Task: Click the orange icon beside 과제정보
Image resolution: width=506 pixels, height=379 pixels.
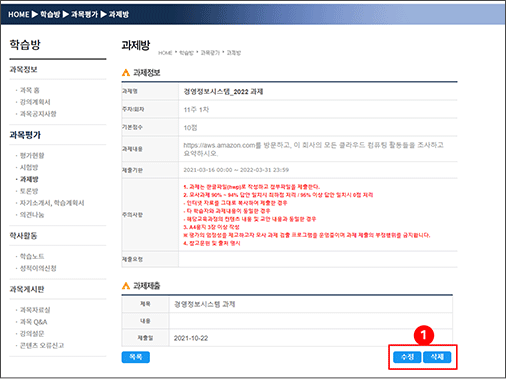Action: click(x=126, y=73)
